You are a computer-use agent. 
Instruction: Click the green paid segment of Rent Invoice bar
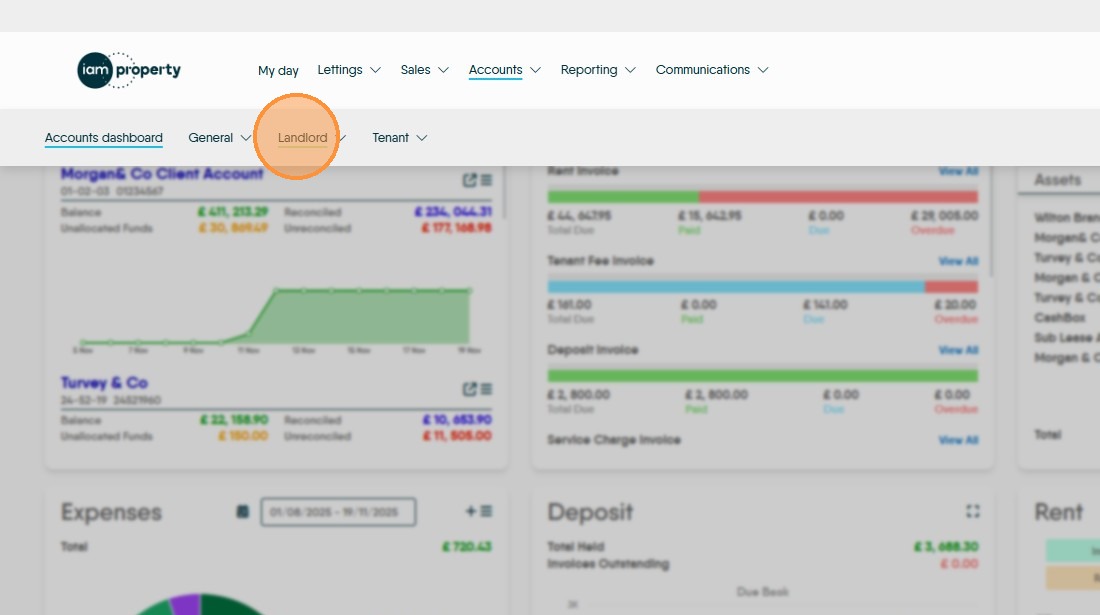click(x=623, y=196)
